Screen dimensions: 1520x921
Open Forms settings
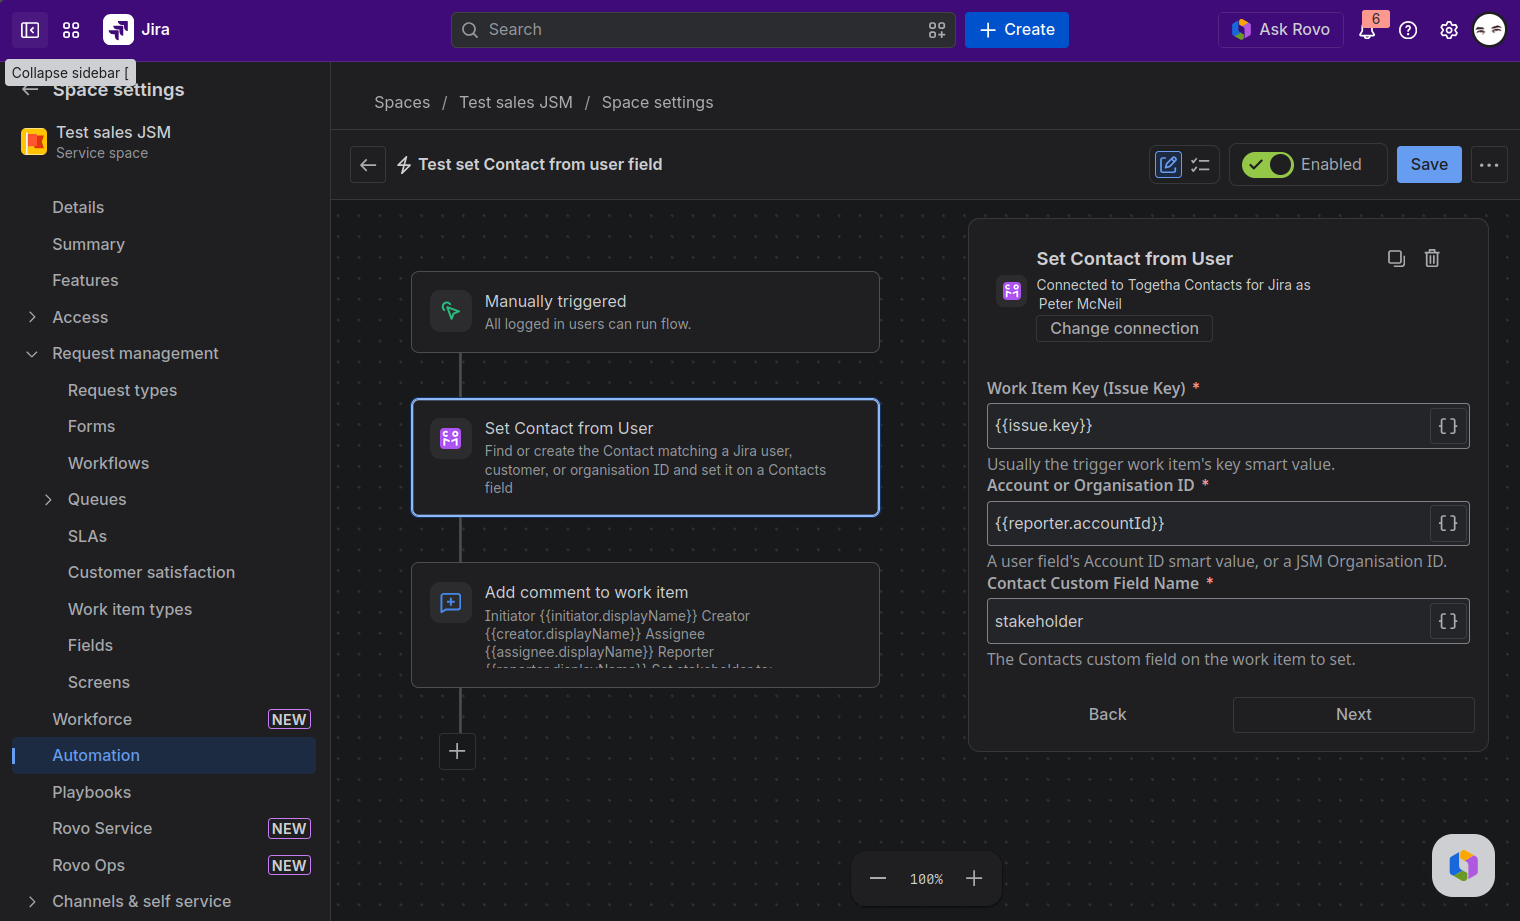click(x=91, y=427)
